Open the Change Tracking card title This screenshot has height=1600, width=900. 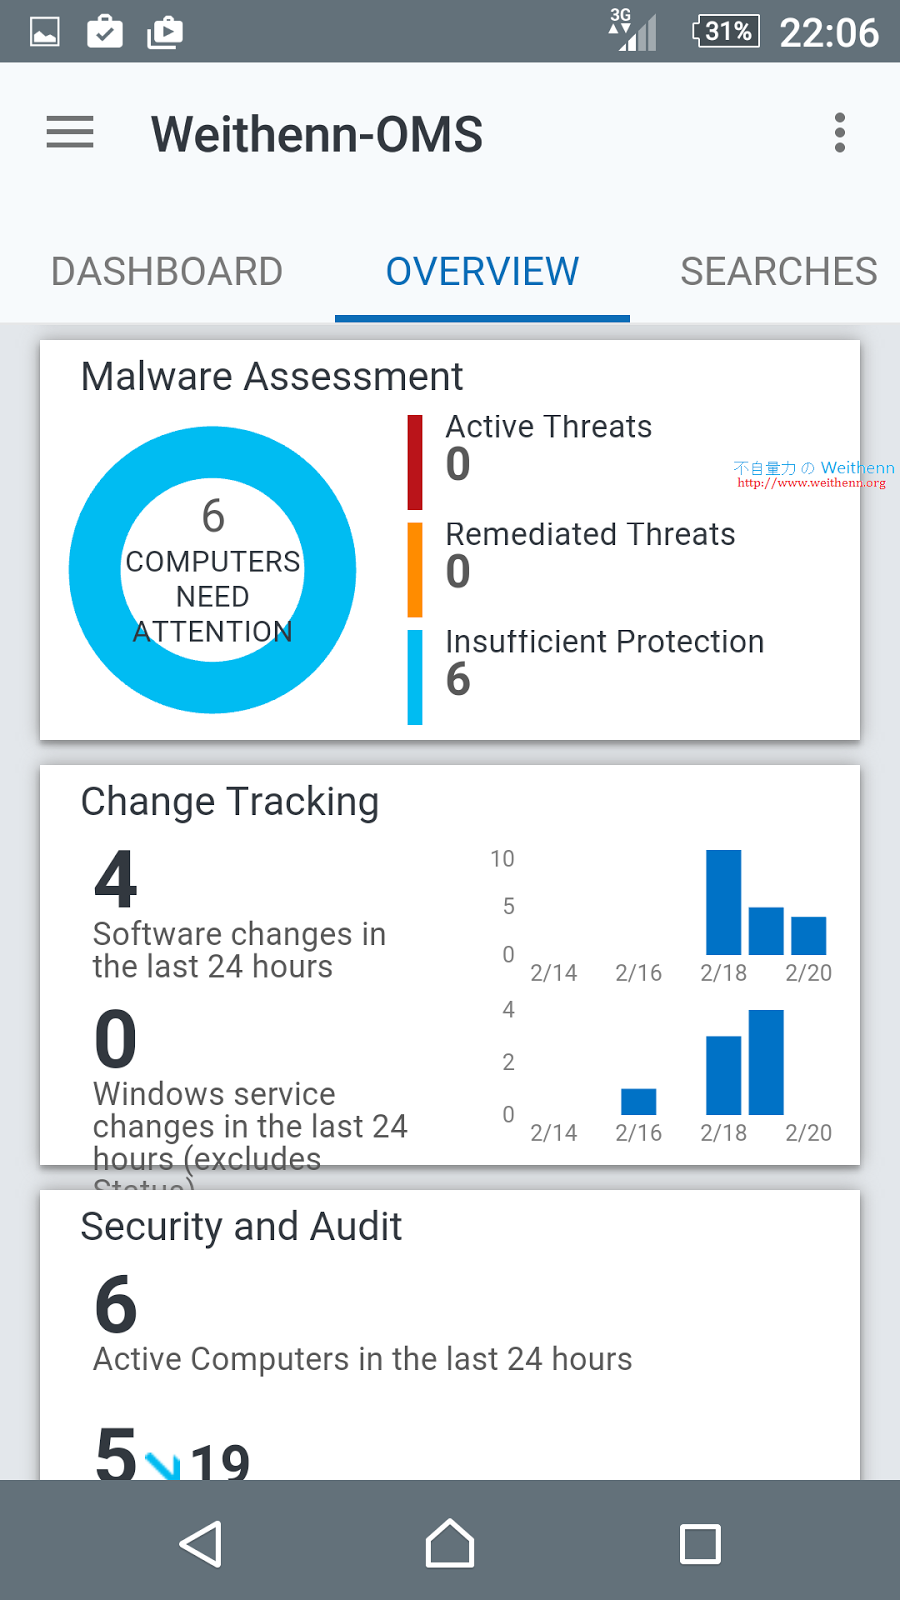(x=230, y=802)
